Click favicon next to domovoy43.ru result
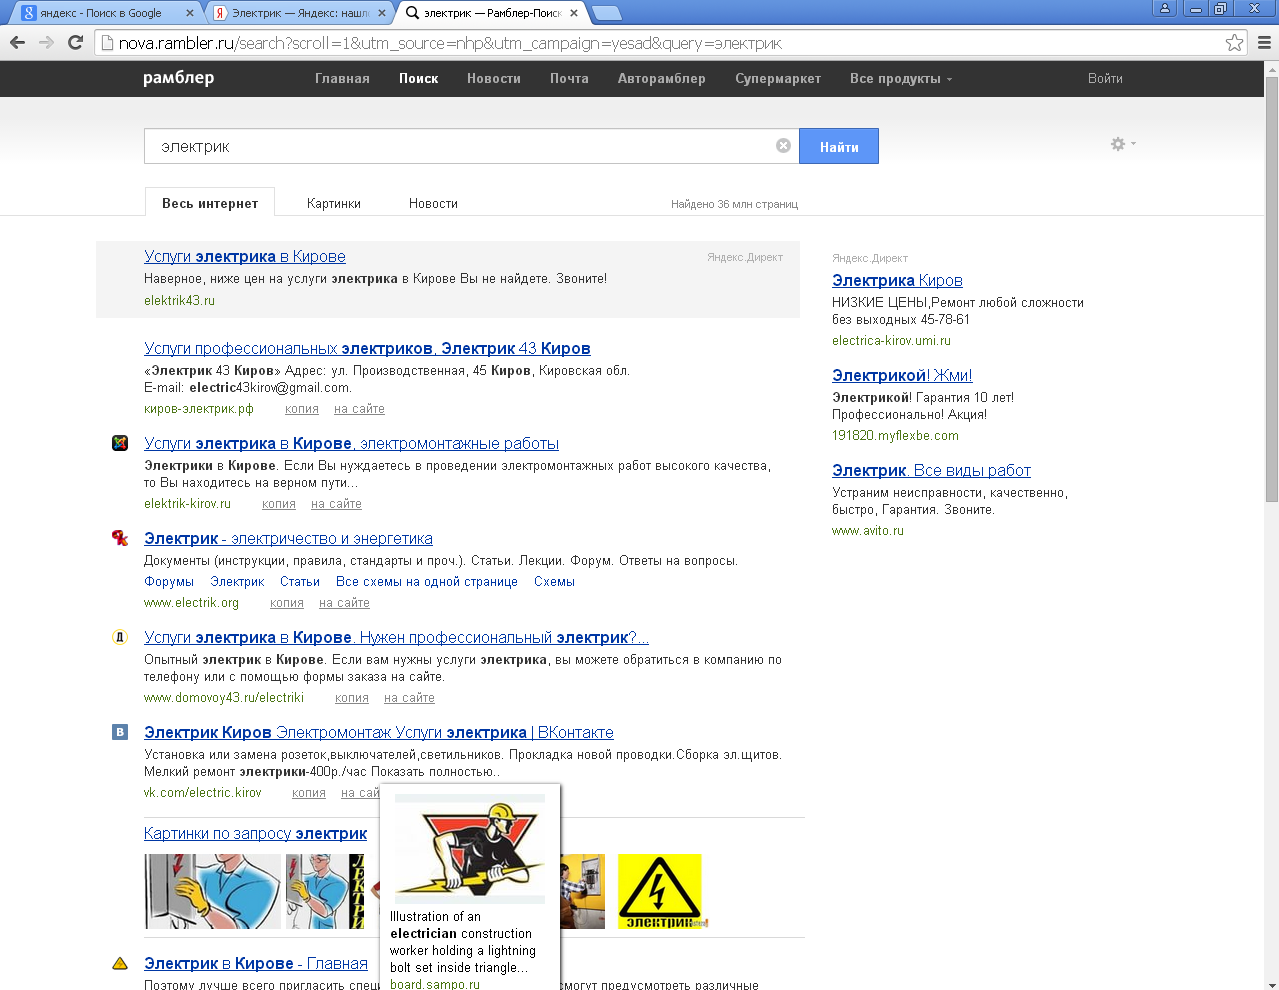Viewport: 1279px width, 990px height. click(x=120, y=637)
